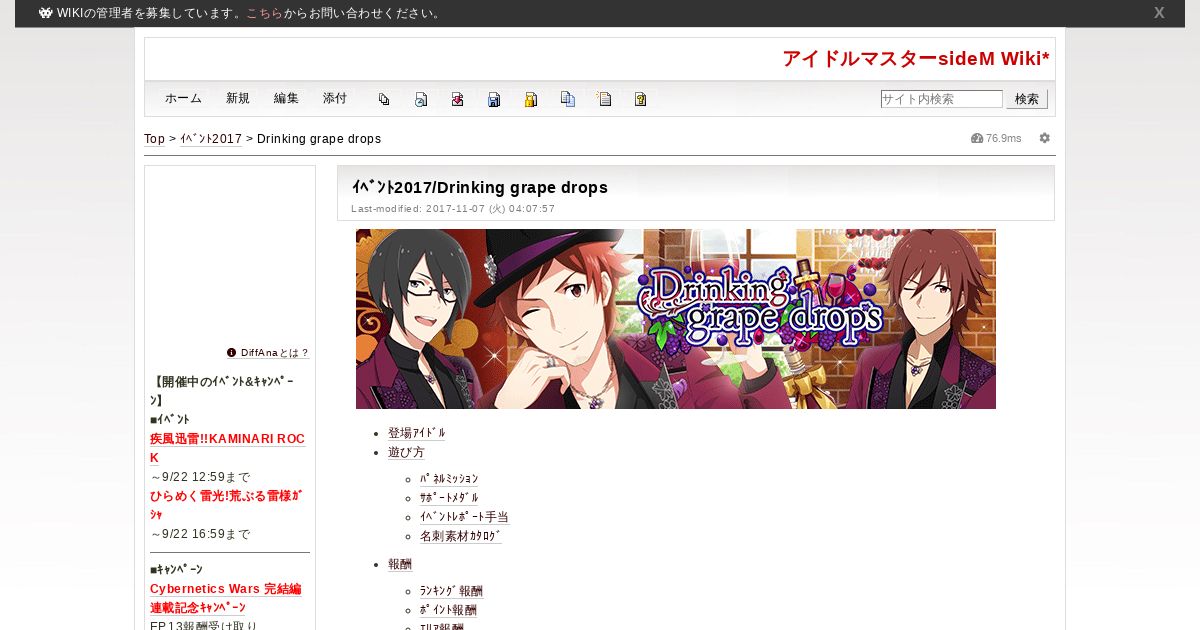1200x630 pixels.
Task: Go to ｲﾍﾞﾝﾄ2017 in breadcrumb
Action: pyautogui.click(x=211, y=139)
